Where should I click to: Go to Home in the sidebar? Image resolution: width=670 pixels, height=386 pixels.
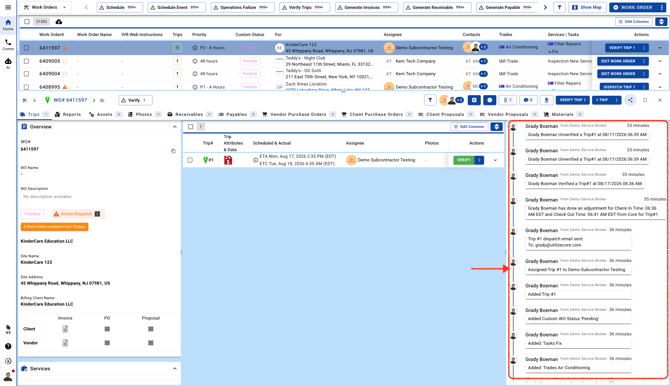click(x=8, y=24)
